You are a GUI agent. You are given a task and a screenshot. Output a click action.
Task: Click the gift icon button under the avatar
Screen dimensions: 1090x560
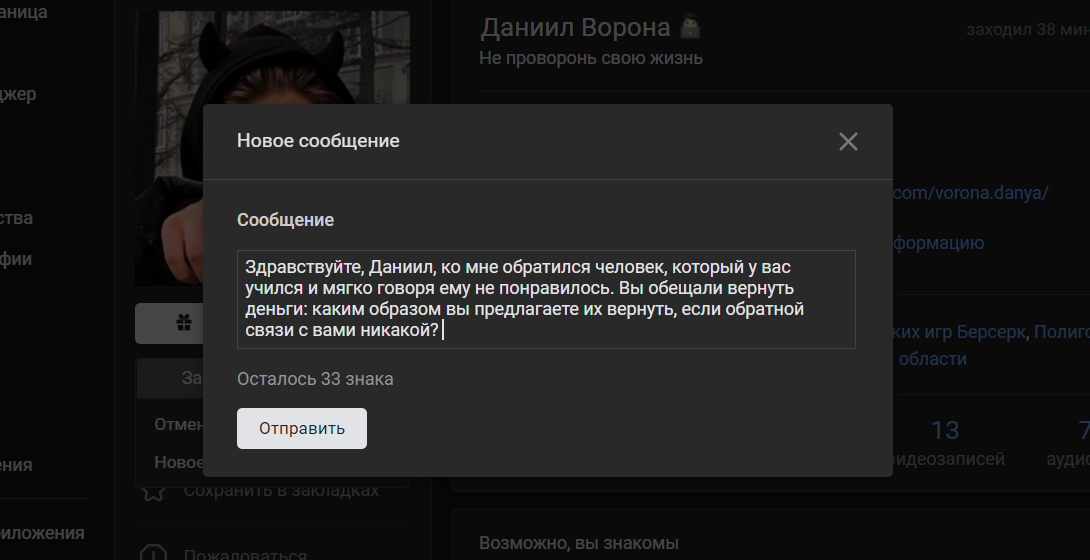point(184,323)
